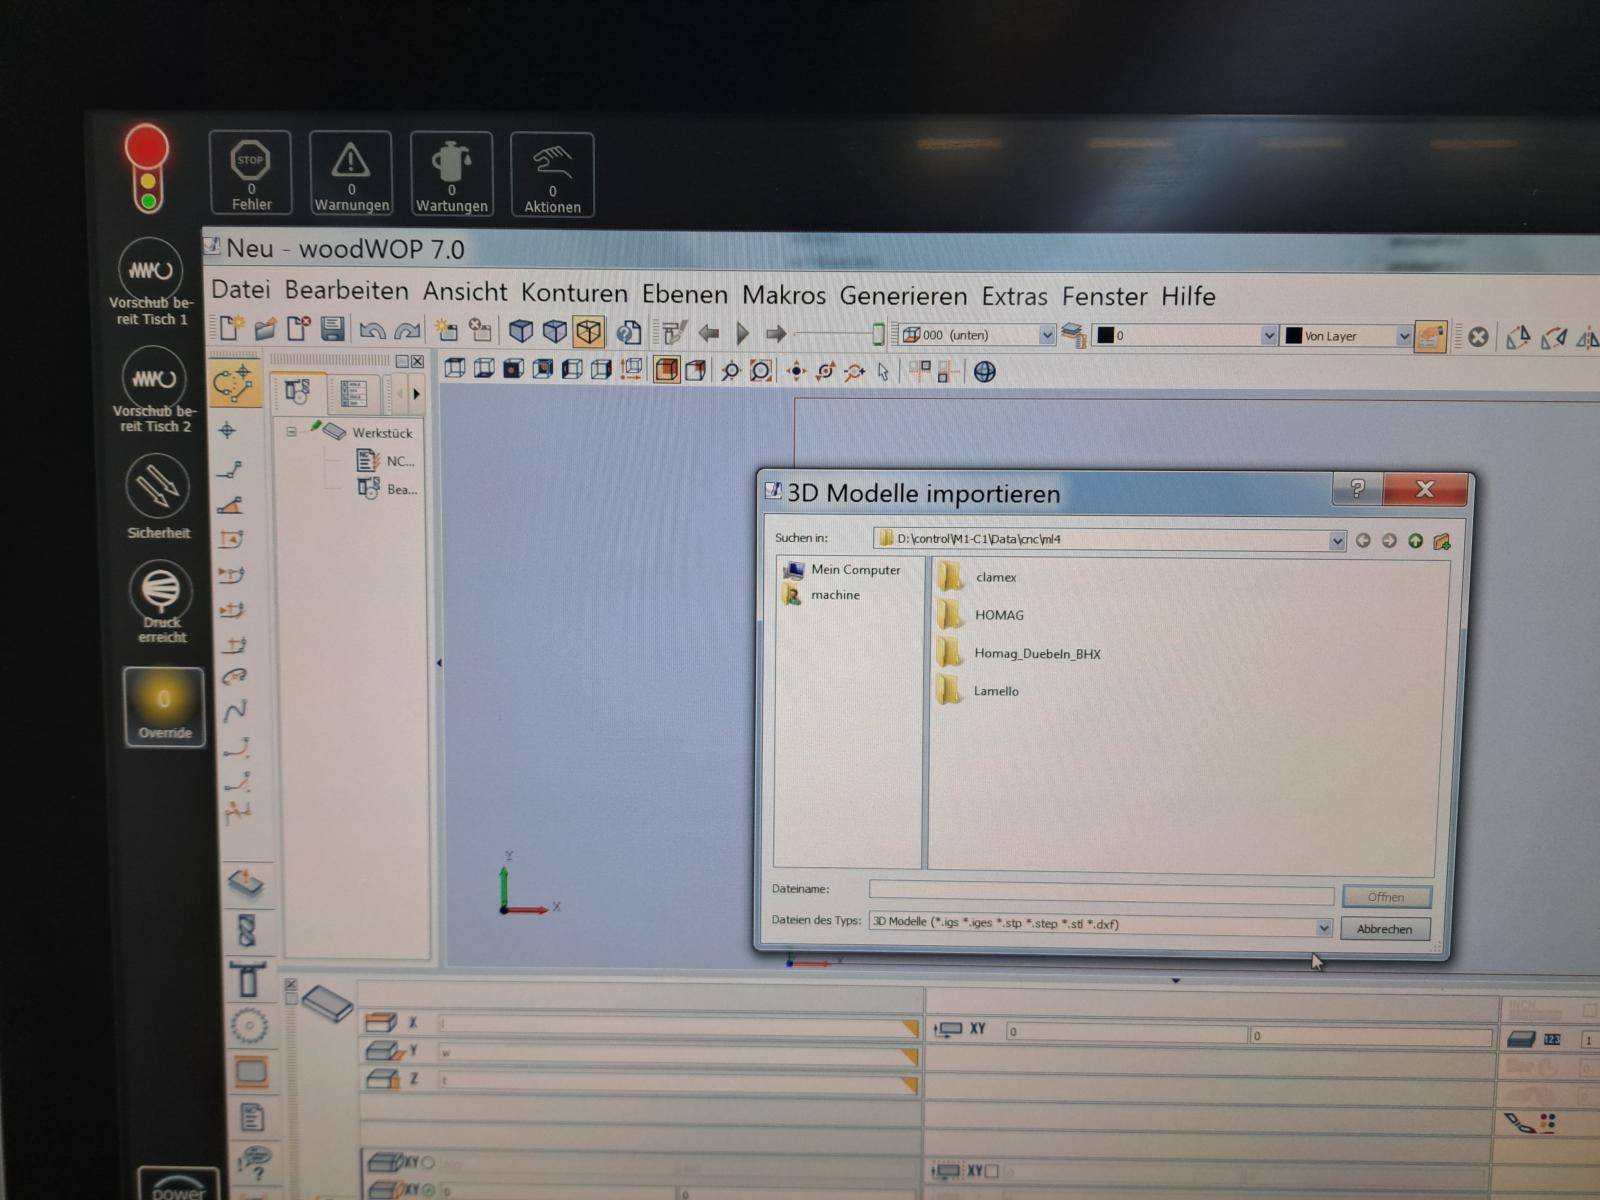Click the Sicherheit round status icon
The height and width of the screenshot is (1200, 1600).
pos(158,487)
